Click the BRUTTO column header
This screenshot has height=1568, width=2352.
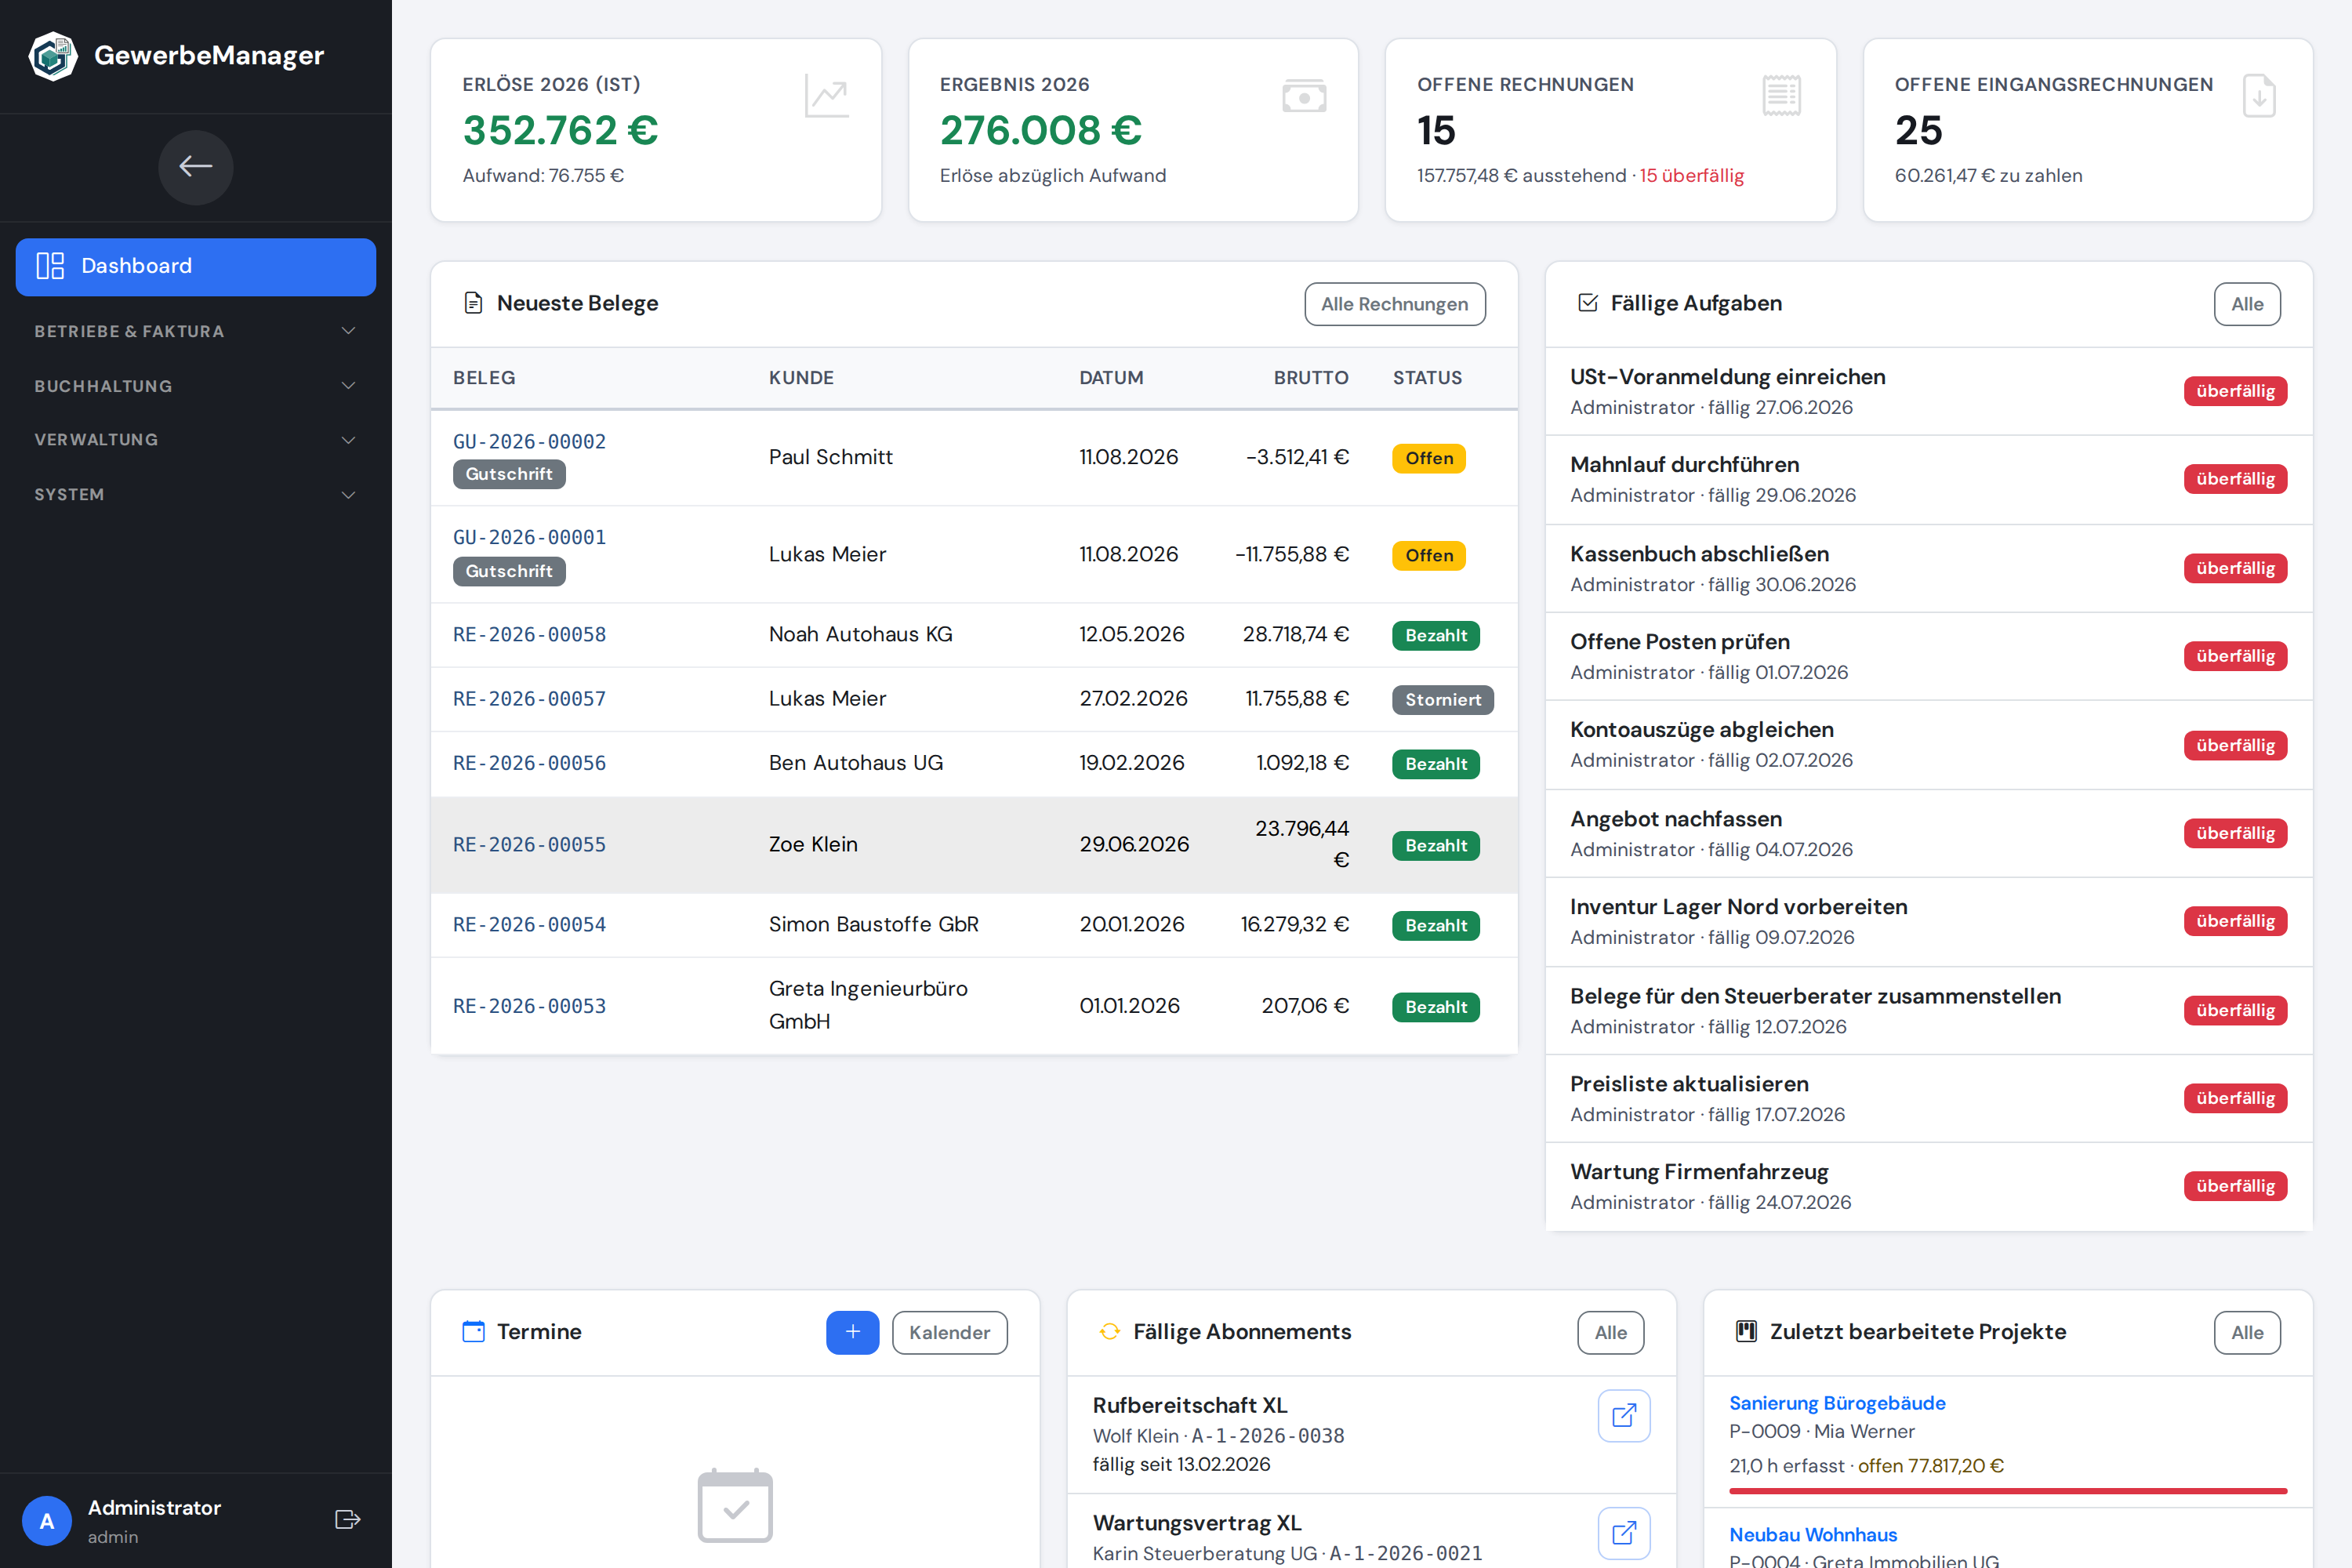click(1310, 378)
